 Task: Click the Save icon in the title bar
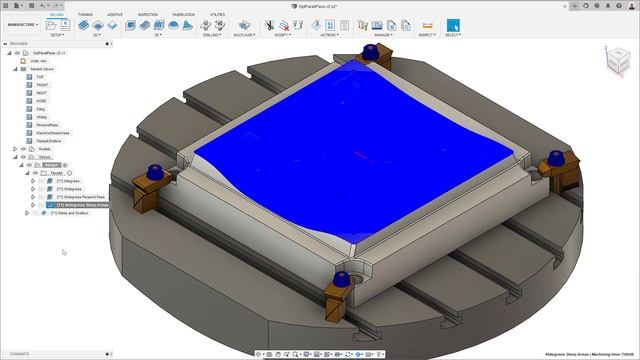click(x=31, y=6)
